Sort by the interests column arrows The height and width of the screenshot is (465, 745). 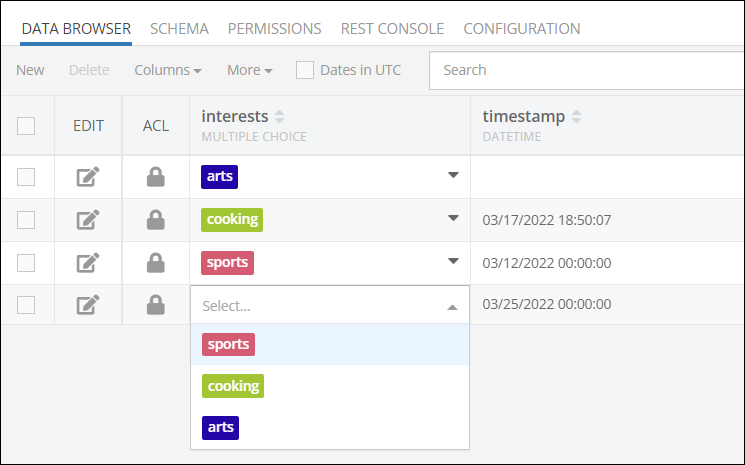point(279,116)
